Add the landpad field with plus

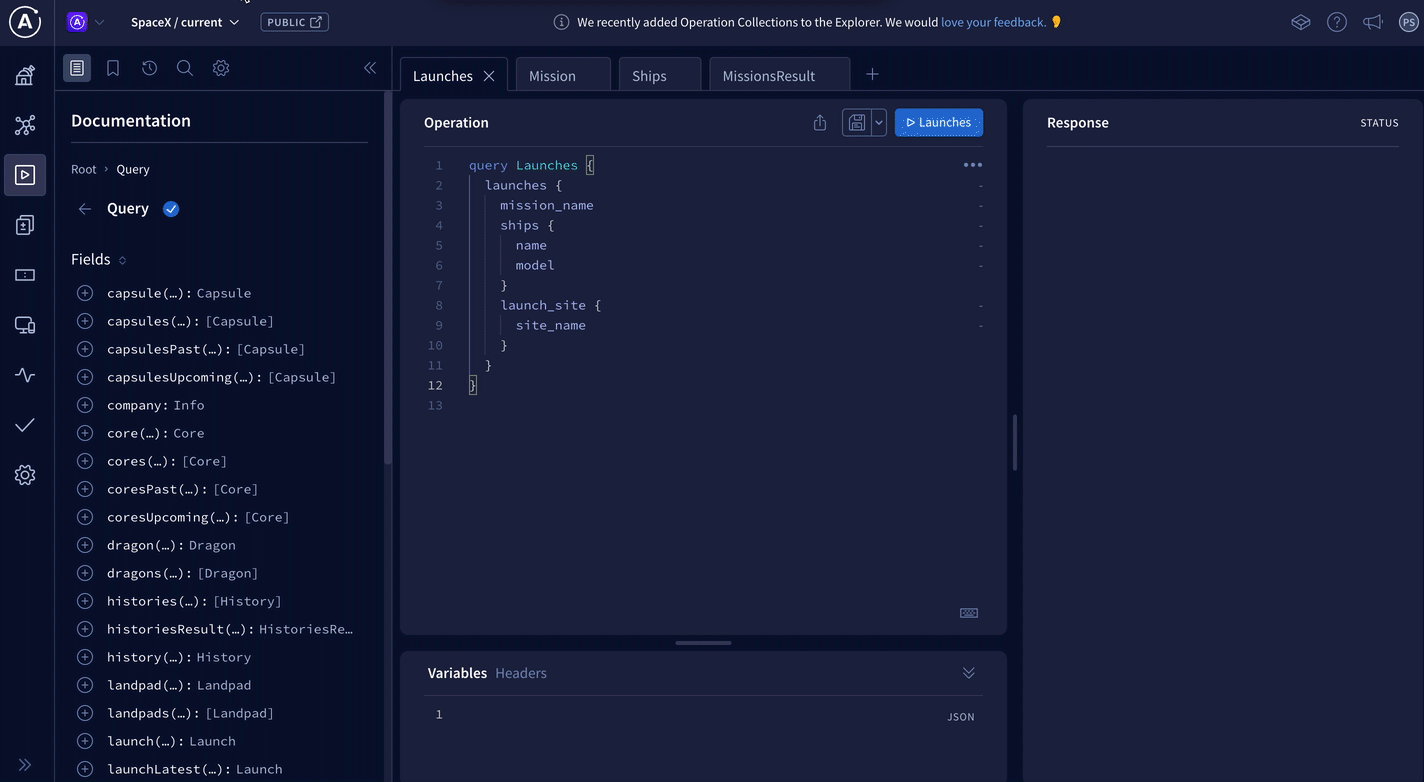point(85,685)
